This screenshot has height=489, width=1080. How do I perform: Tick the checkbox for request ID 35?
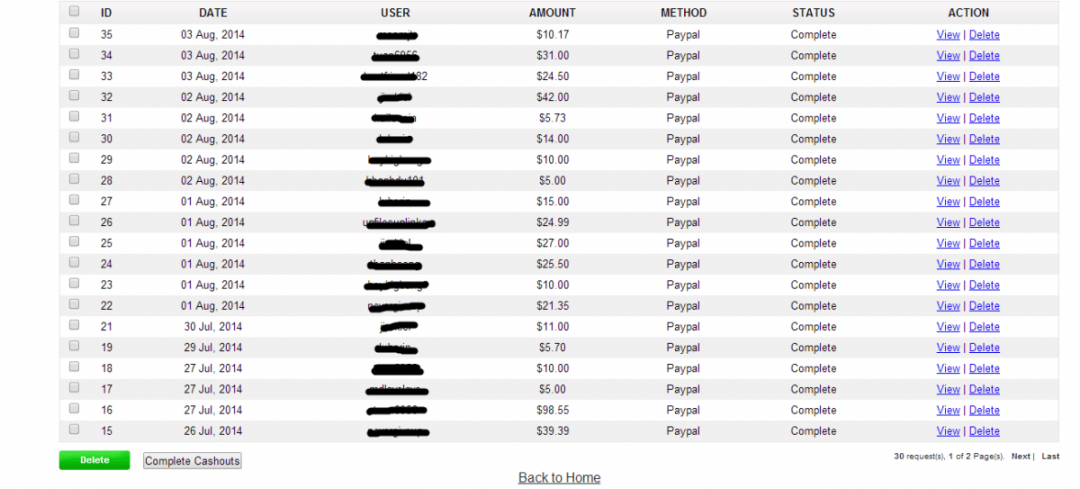click(74, 34)
